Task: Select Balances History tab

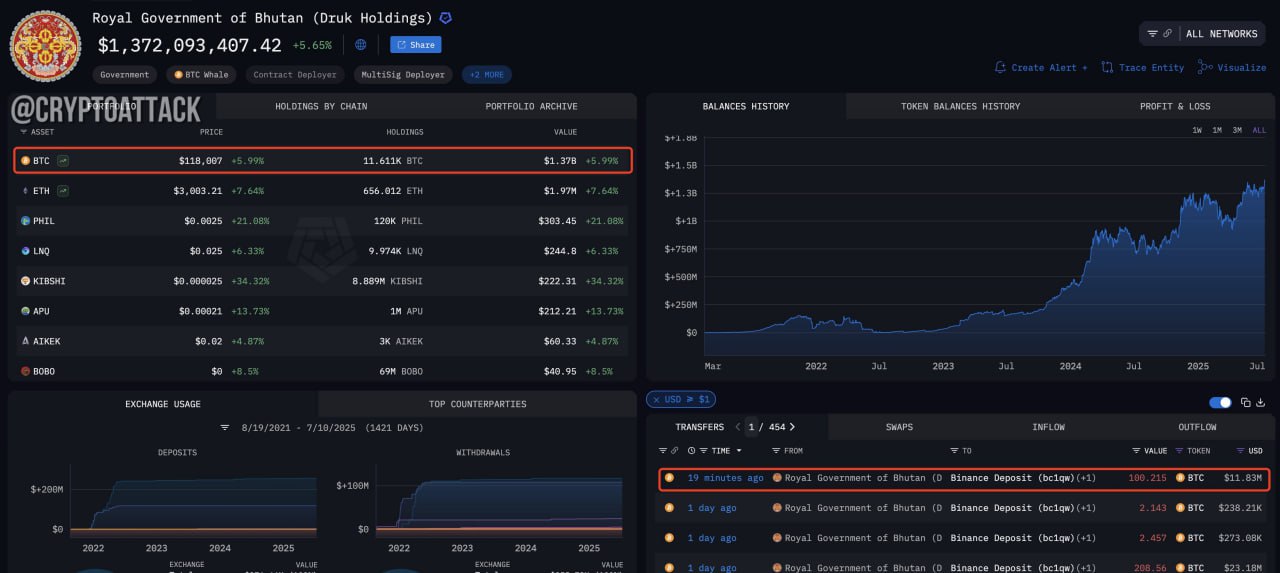Action: point(746,106)
